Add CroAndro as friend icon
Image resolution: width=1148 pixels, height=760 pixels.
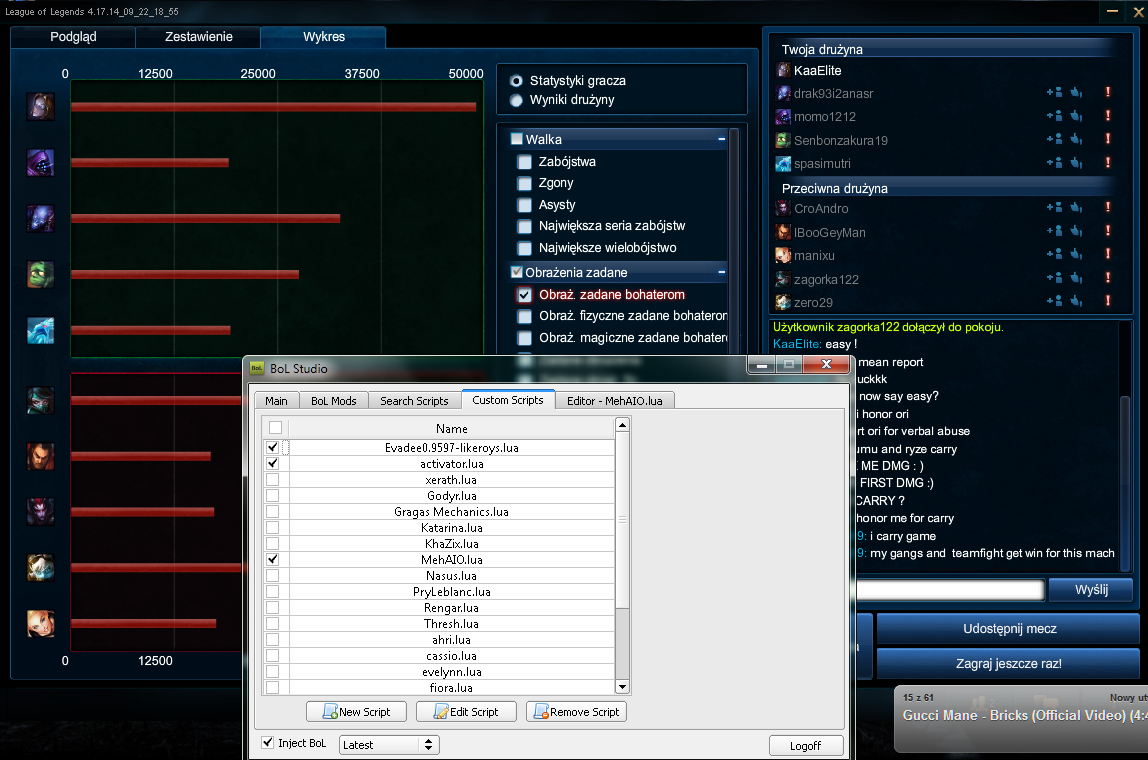1054,208
